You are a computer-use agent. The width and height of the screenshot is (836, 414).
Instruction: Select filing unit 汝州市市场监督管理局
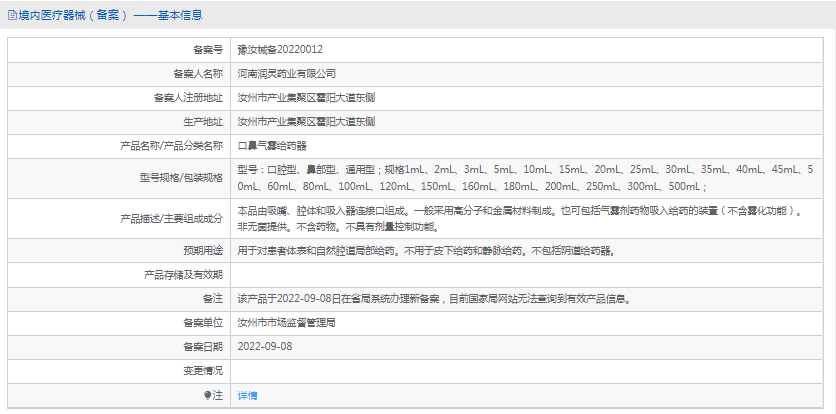click(286, 323)
